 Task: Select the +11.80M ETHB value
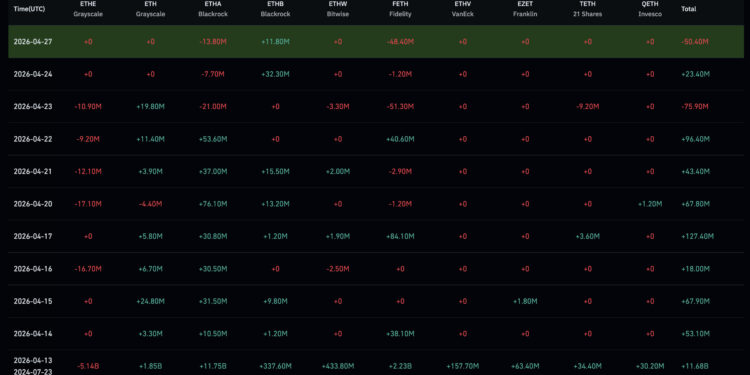(x=275, y=42)
